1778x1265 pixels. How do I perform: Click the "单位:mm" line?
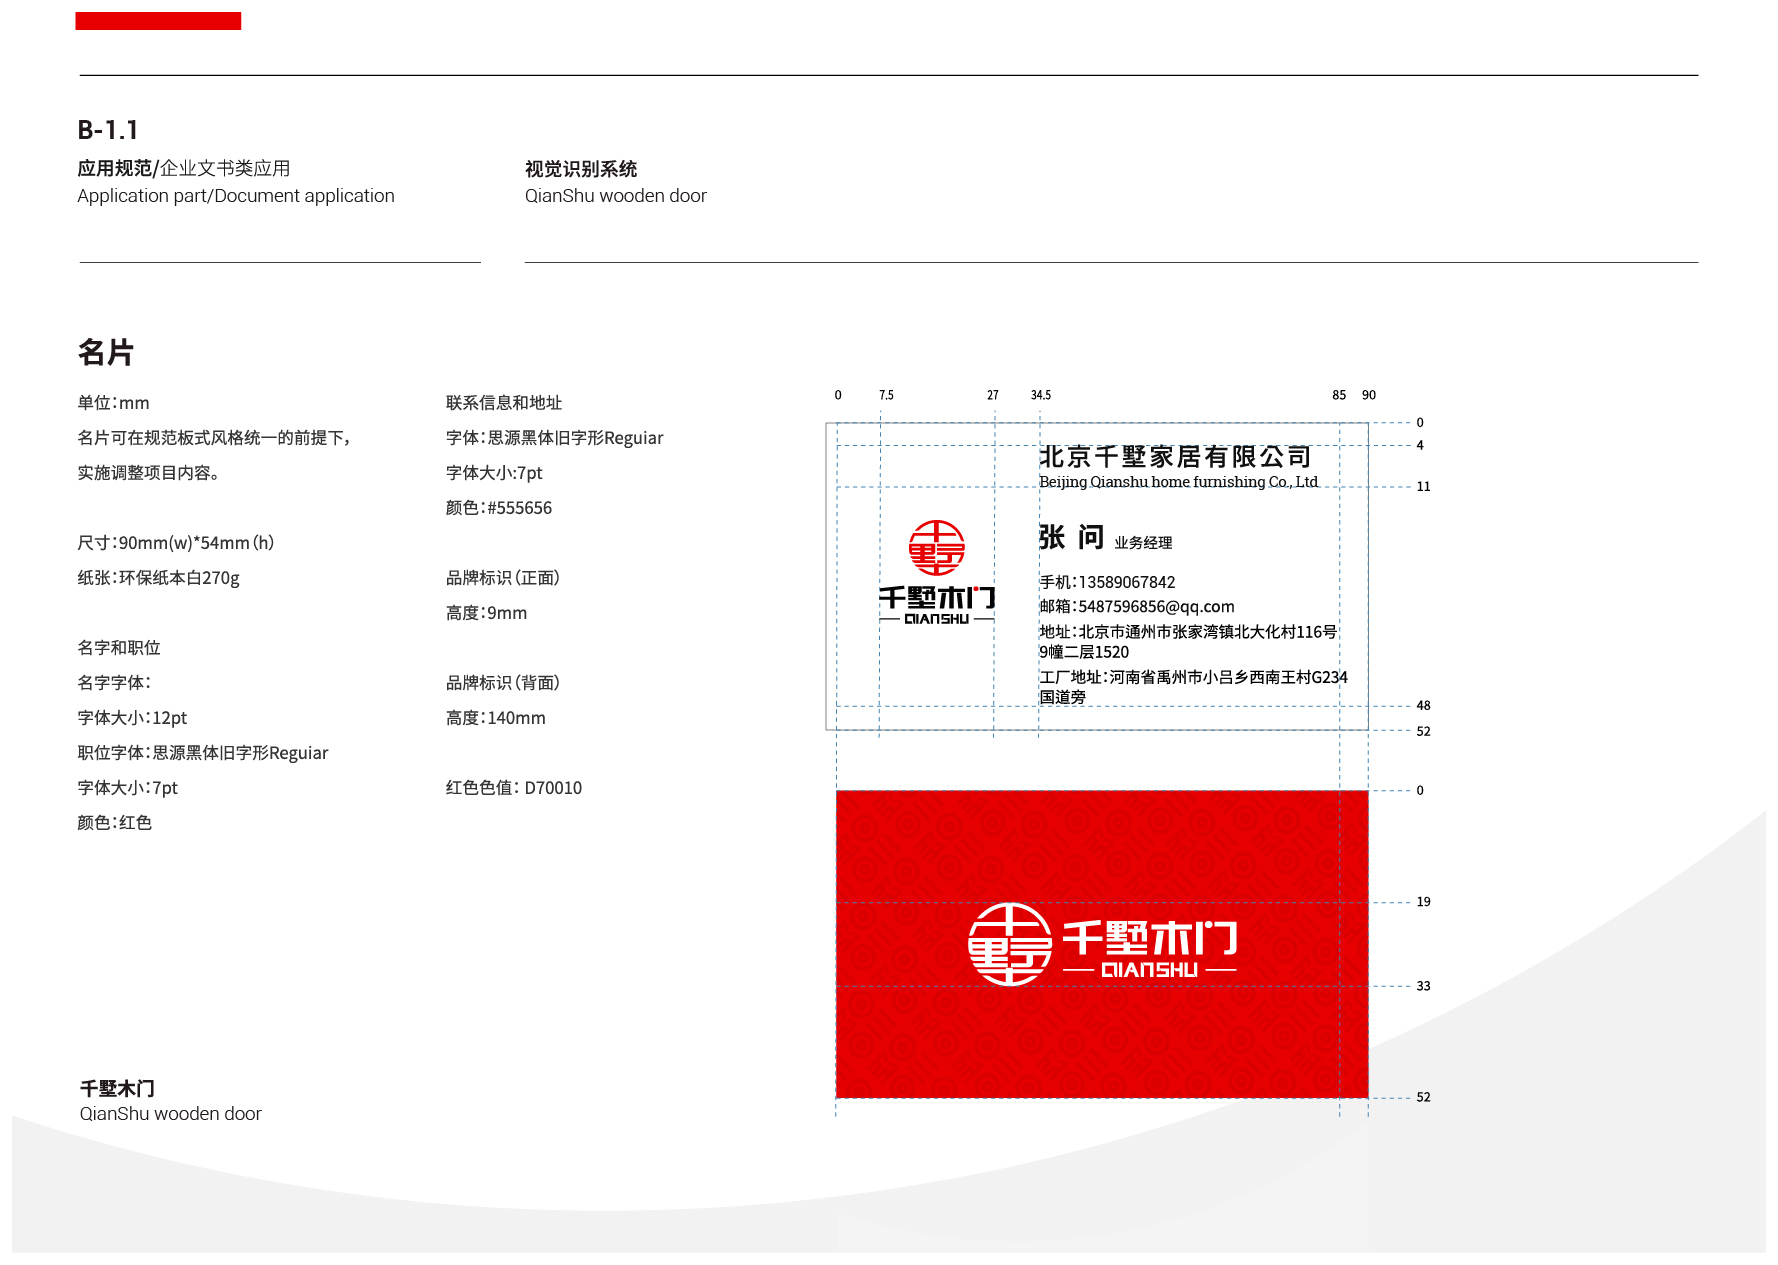[x=113, y=403]
